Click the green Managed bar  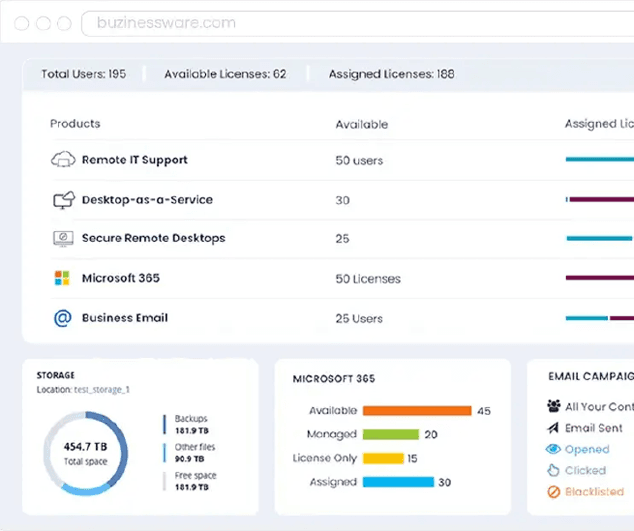389,434
